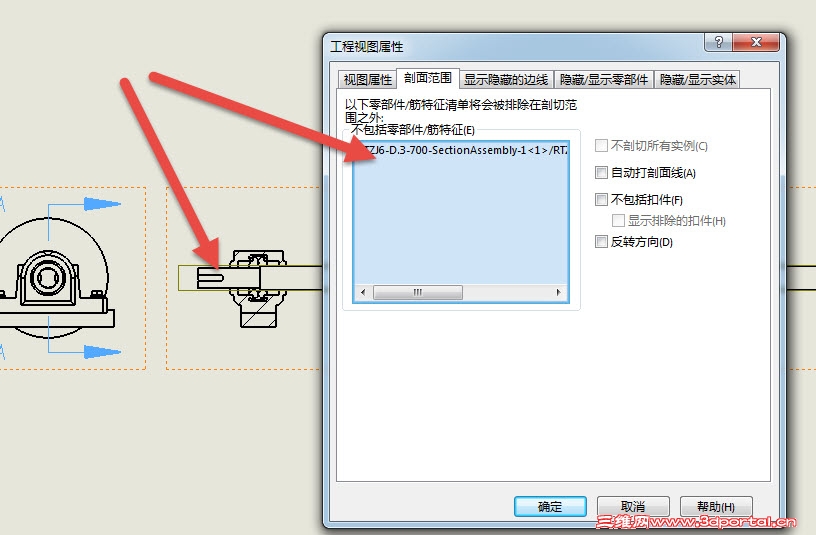Click the lower blue section arrow
Viewport: 816px width, 535px height.
[x=102, y=352]
